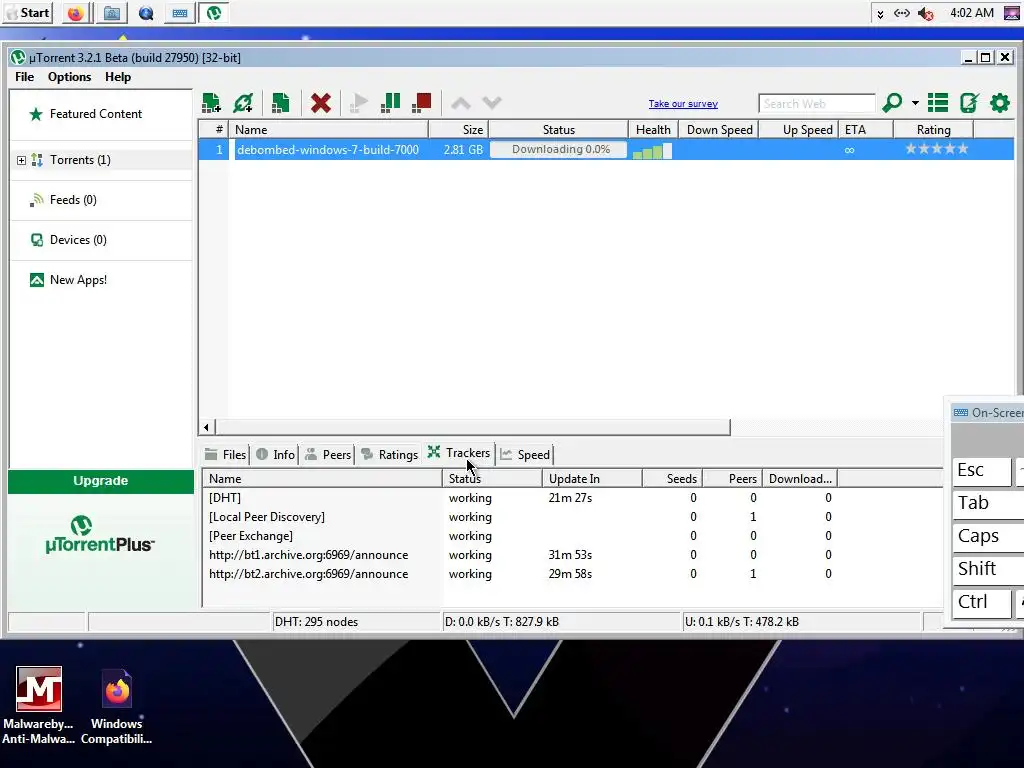This screenshot has height=768, width=1024.
Task: Click the green Upgrade button
Action: point(101,481)
